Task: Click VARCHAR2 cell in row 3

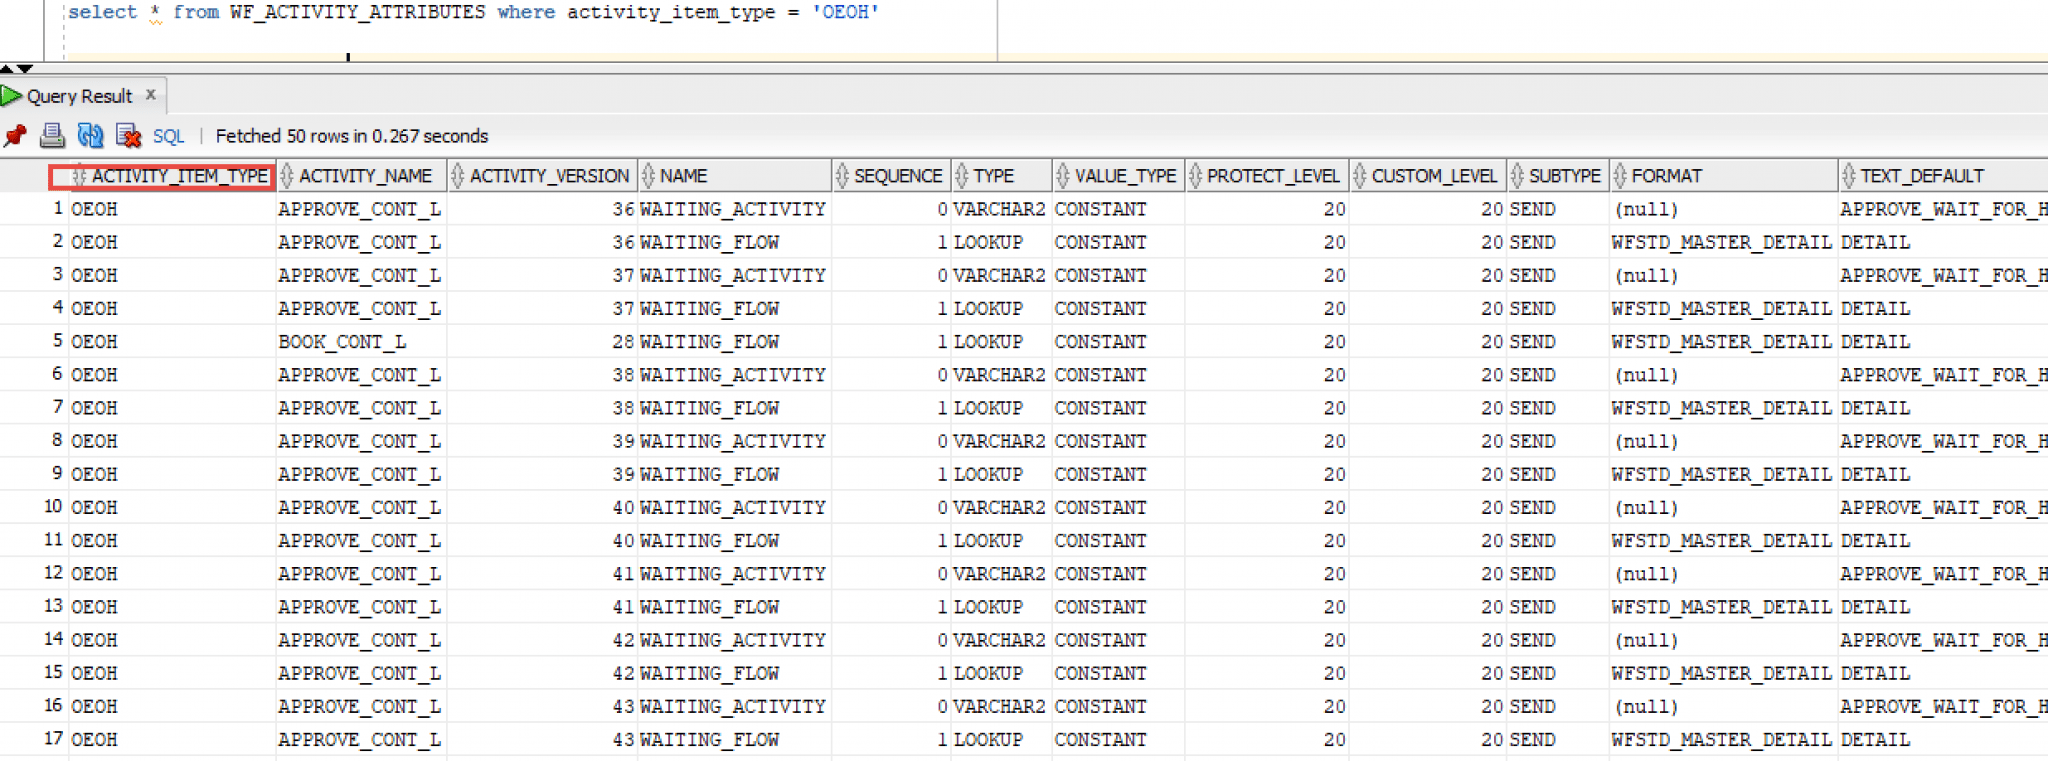Action: [x=1000, y=275]
